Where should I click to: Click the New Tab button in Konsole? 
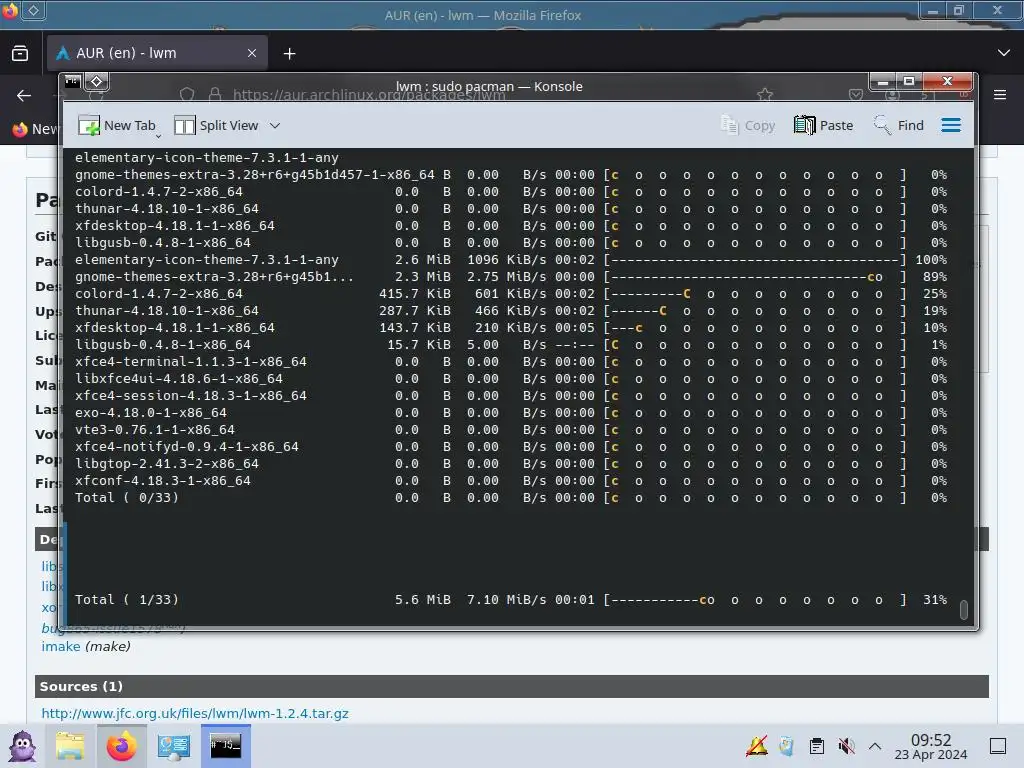(x=116, y=125)
